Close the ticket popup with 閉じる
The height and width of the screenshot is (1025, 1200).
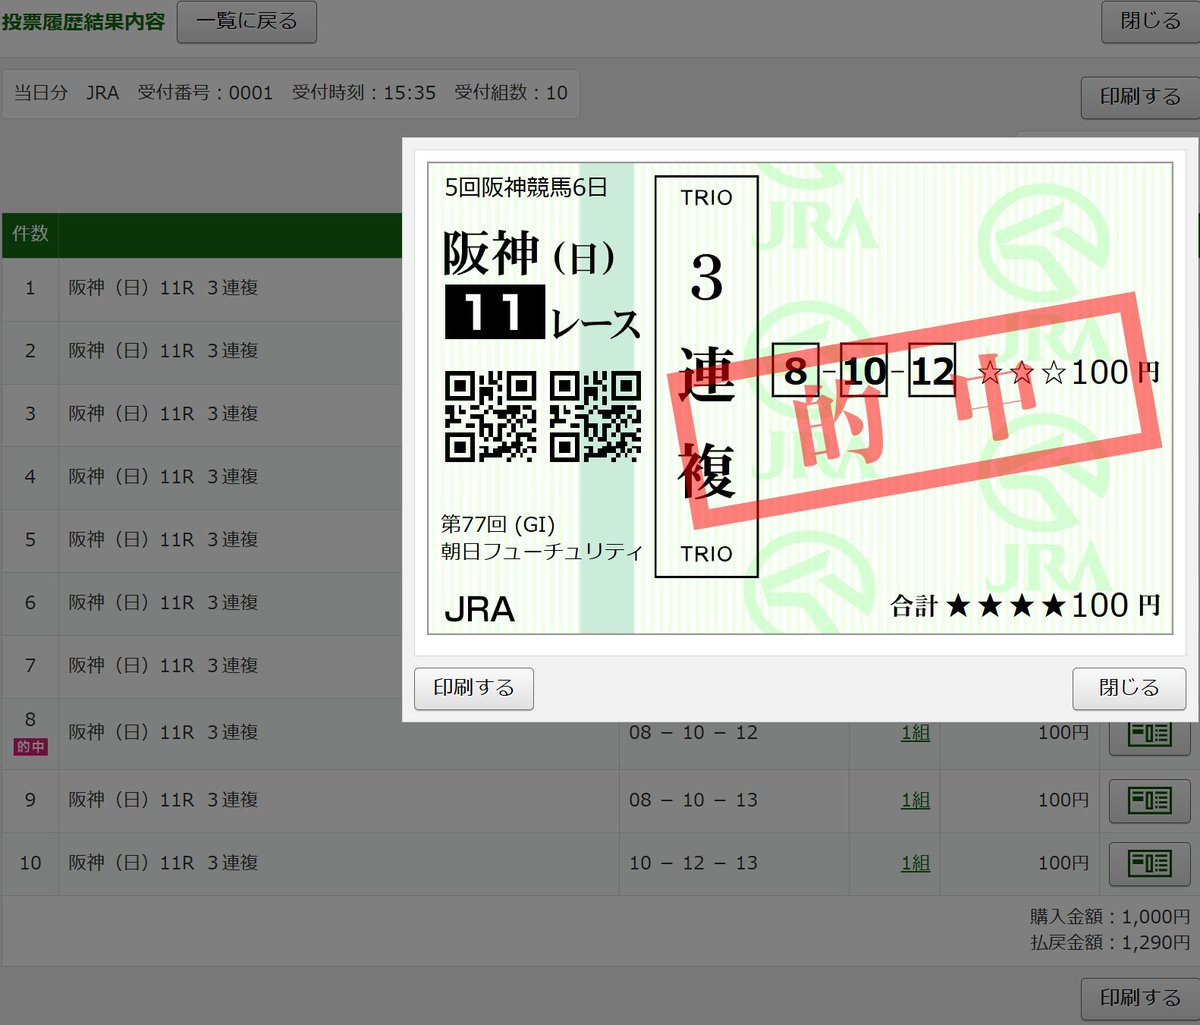pos(1129,688)
